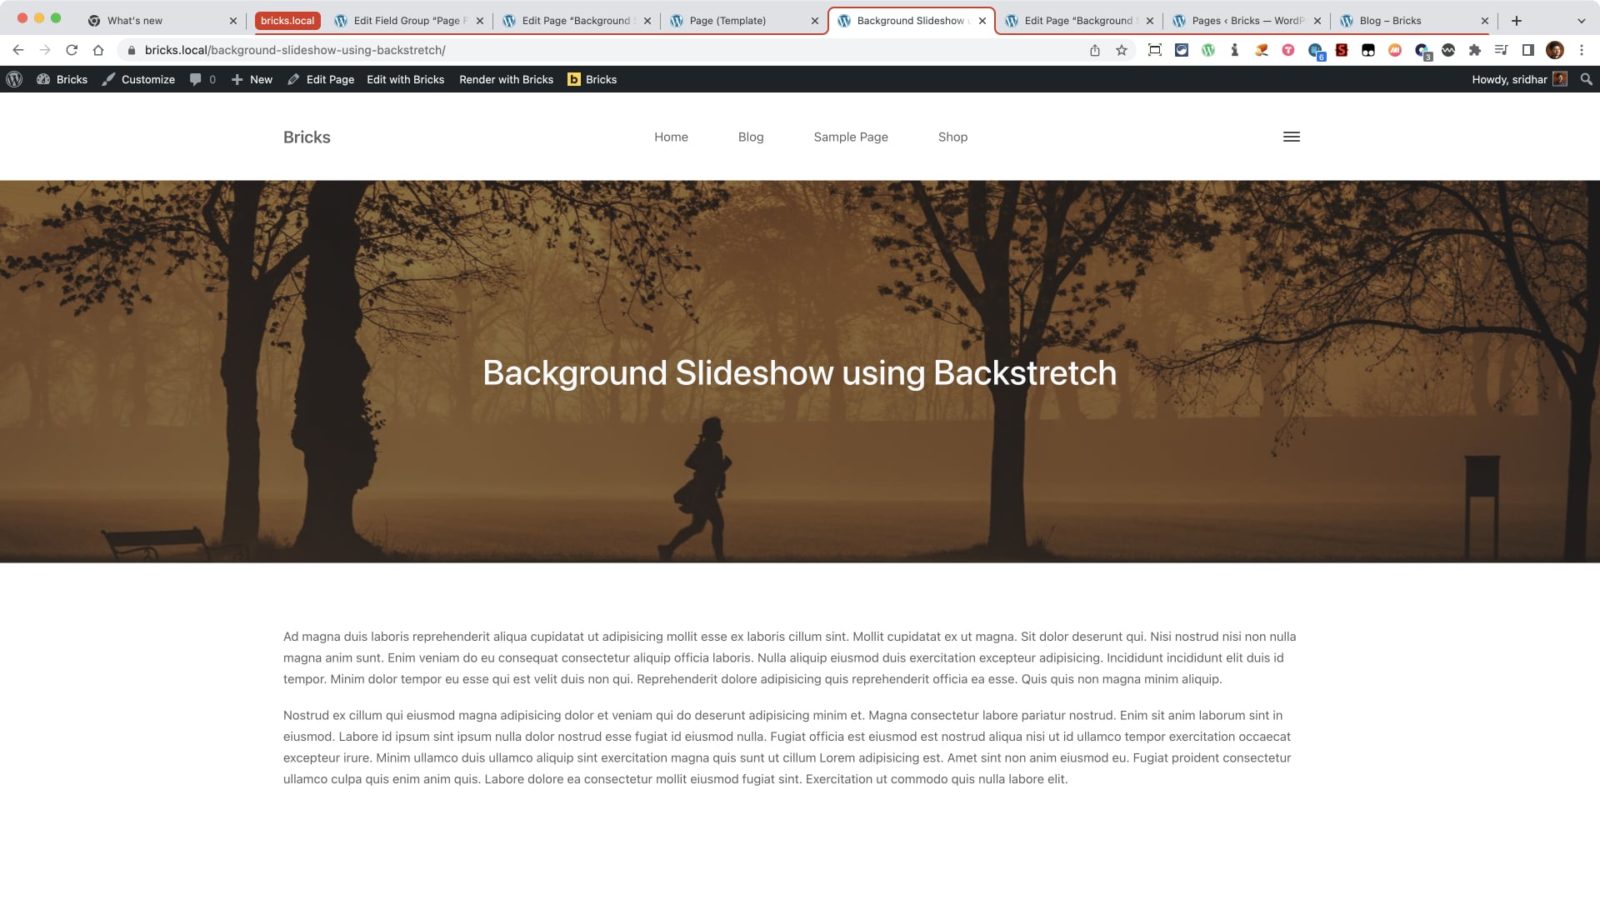Toggle the Chrome side panel
The image size is (1600, 900).
pos(1527,50)
